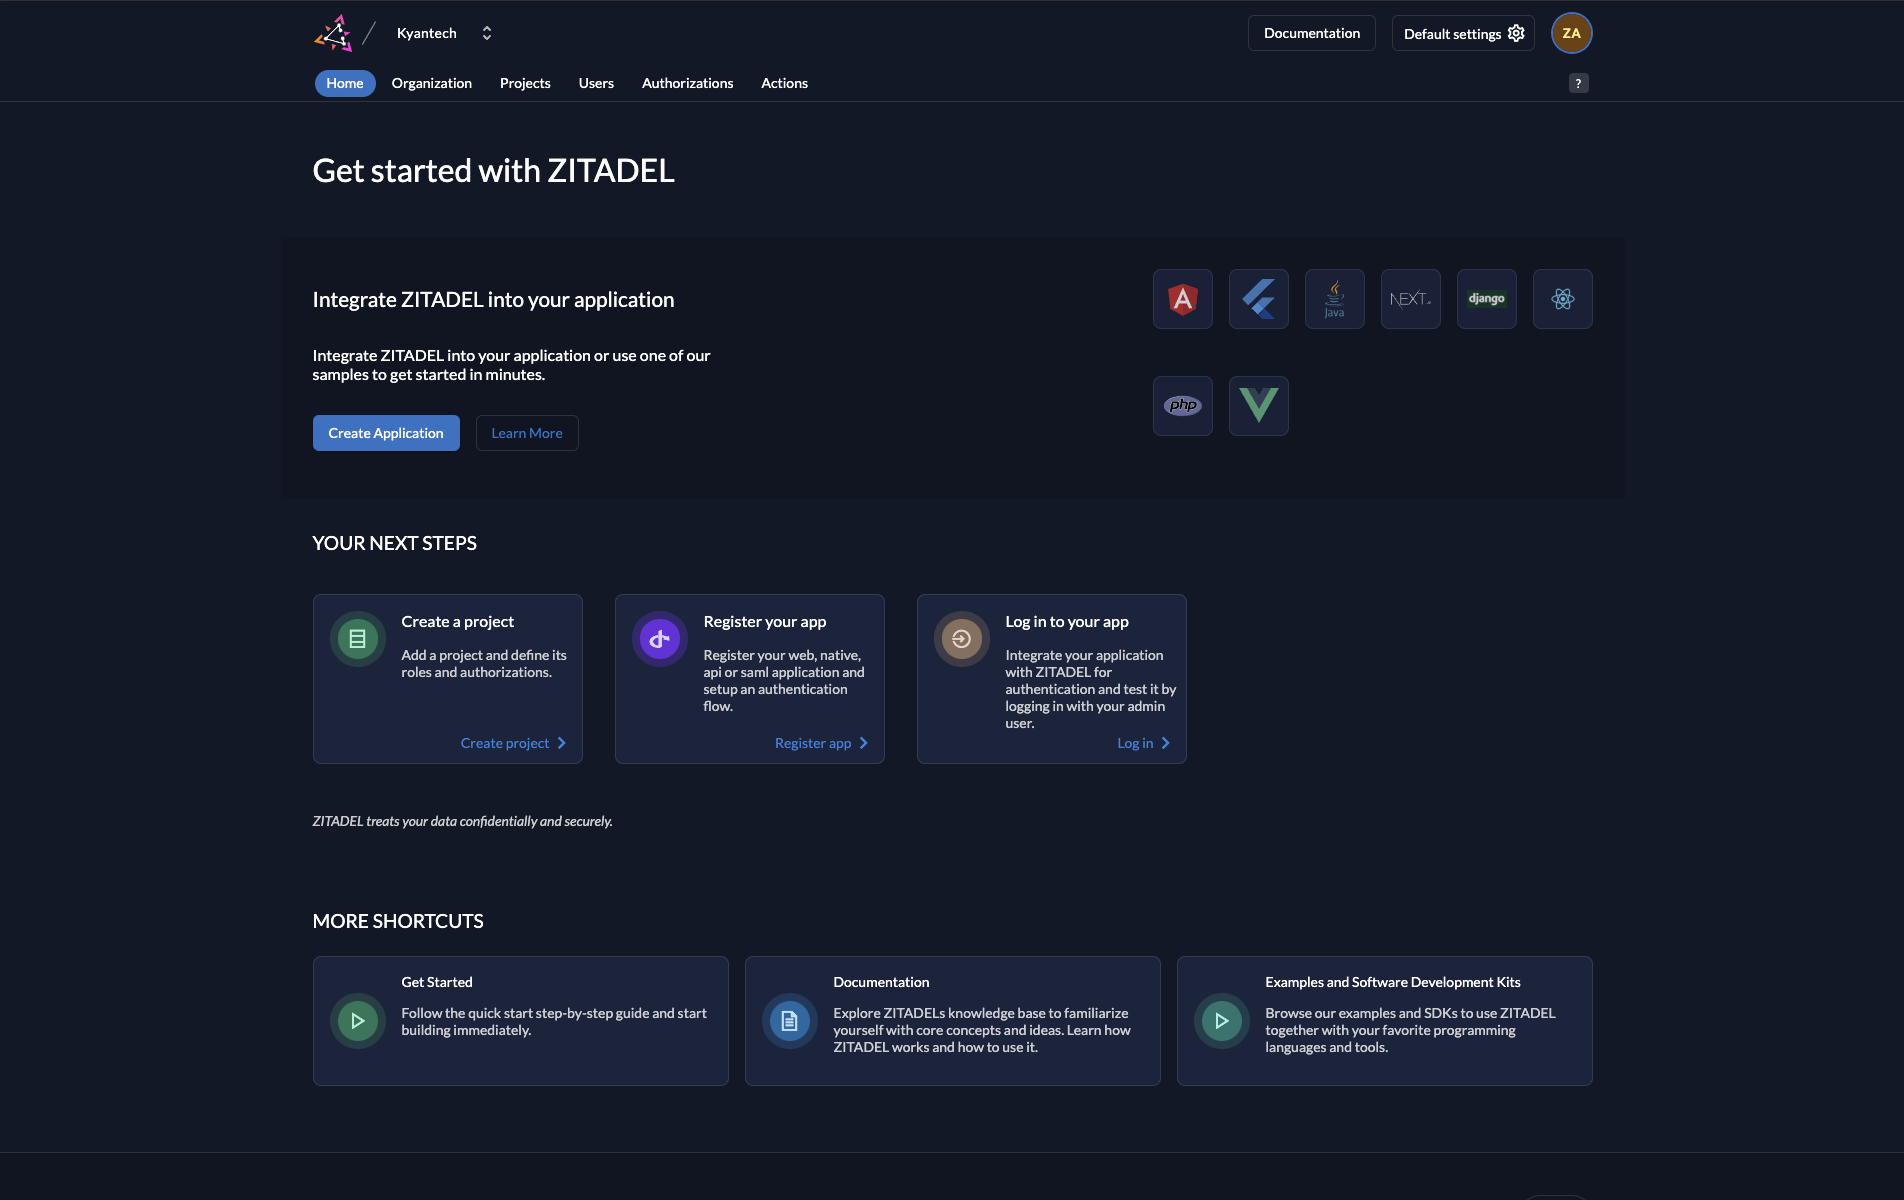This screenshot has width=1904, height=1200.
Task: Open the Get Started shortcut card
Action: pyautogui.click(x=521, y=1021)
